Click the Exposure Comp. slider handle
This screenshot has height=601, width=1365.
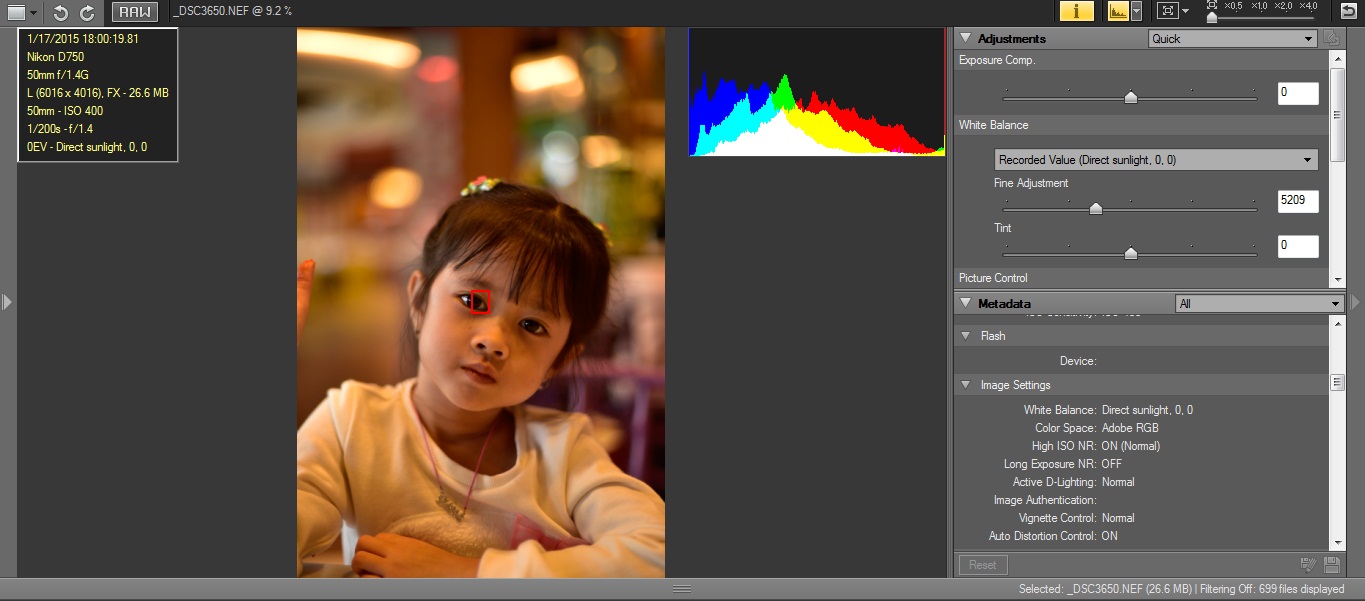point(1130,97)
